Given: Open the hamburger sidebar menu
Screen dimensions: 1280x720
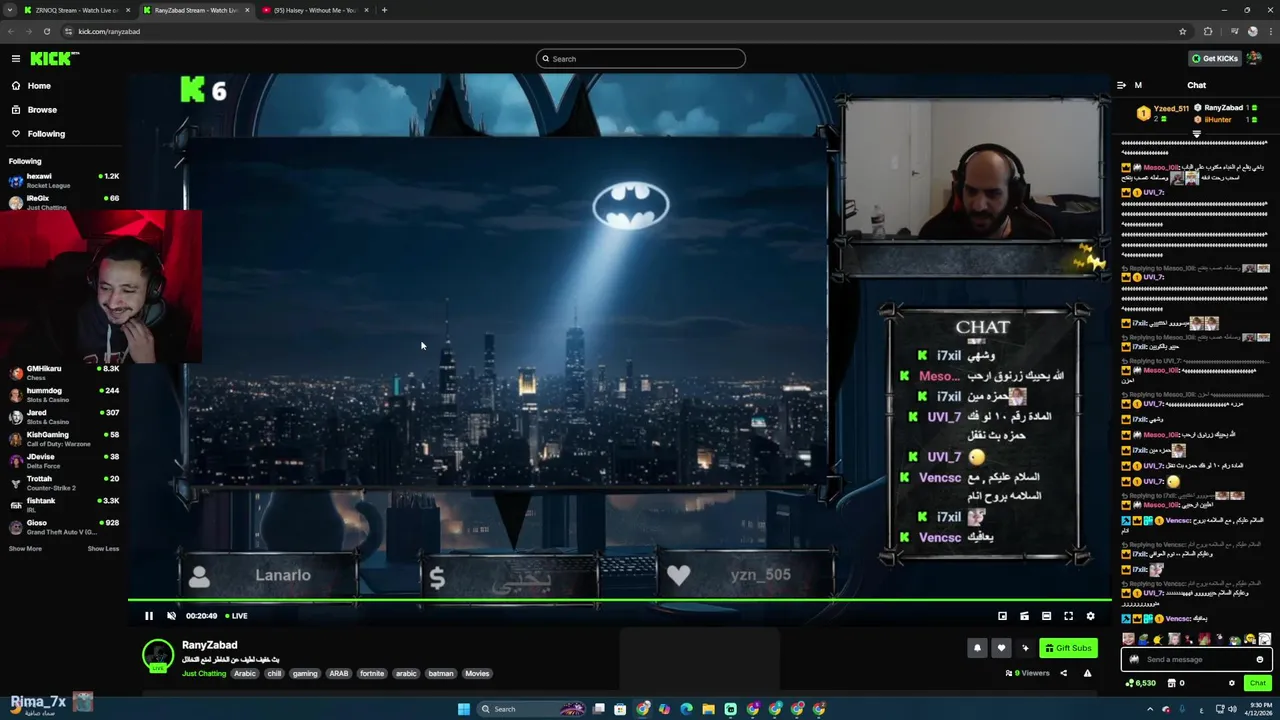Looking at the screenshot, I should coord(16,59).
